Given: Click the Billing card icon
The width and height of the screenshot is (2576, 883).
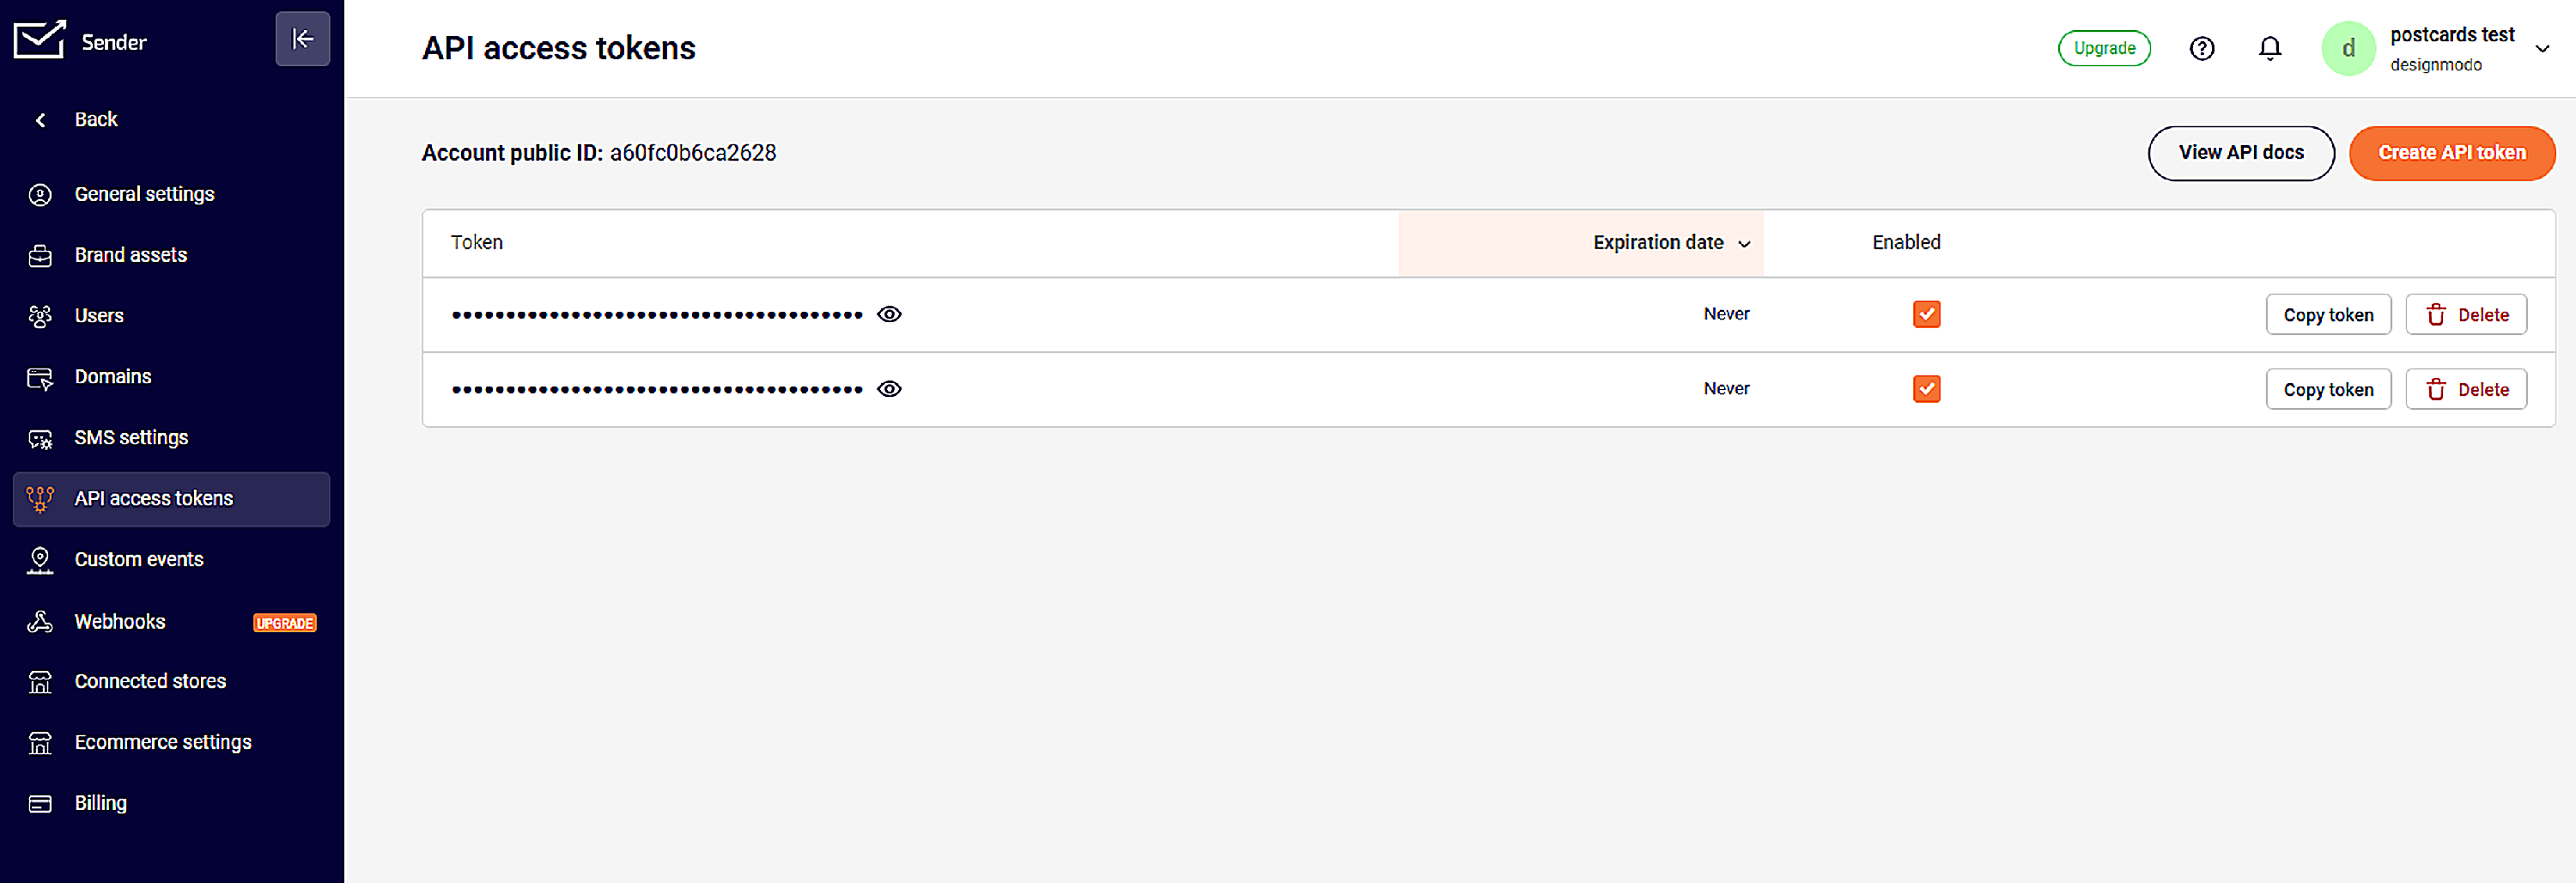Looking at the screenshot, I should pos(40,804).
